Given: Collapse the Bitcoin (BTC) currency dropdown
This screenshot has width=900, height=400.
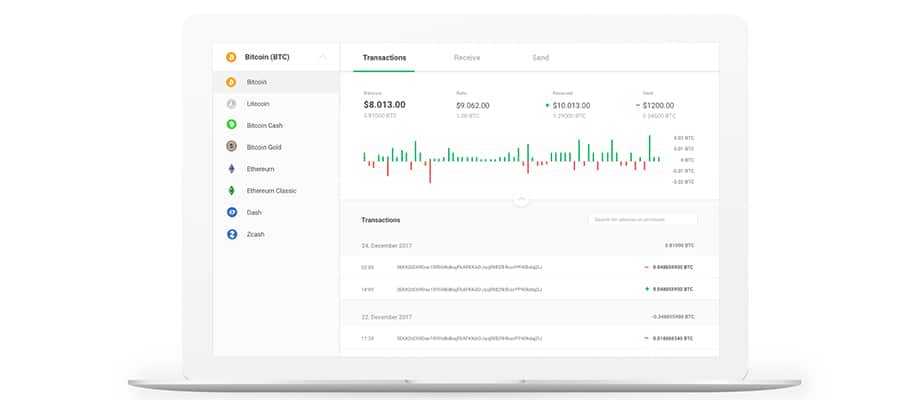Looking at the screenshot, I should coord(323,57).
